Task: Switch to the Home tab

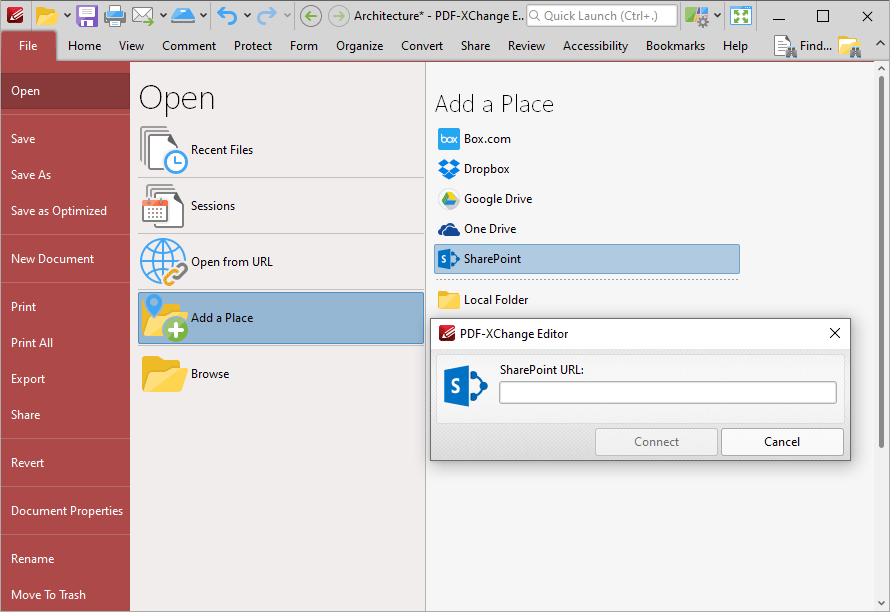Action: point(85,46)
